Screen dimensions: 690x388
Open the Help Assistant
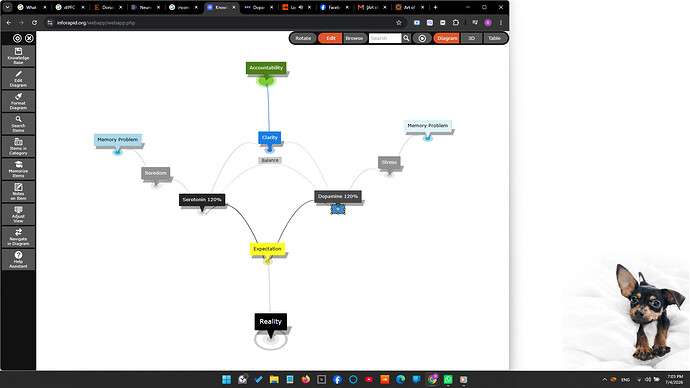tap(18, 260)
